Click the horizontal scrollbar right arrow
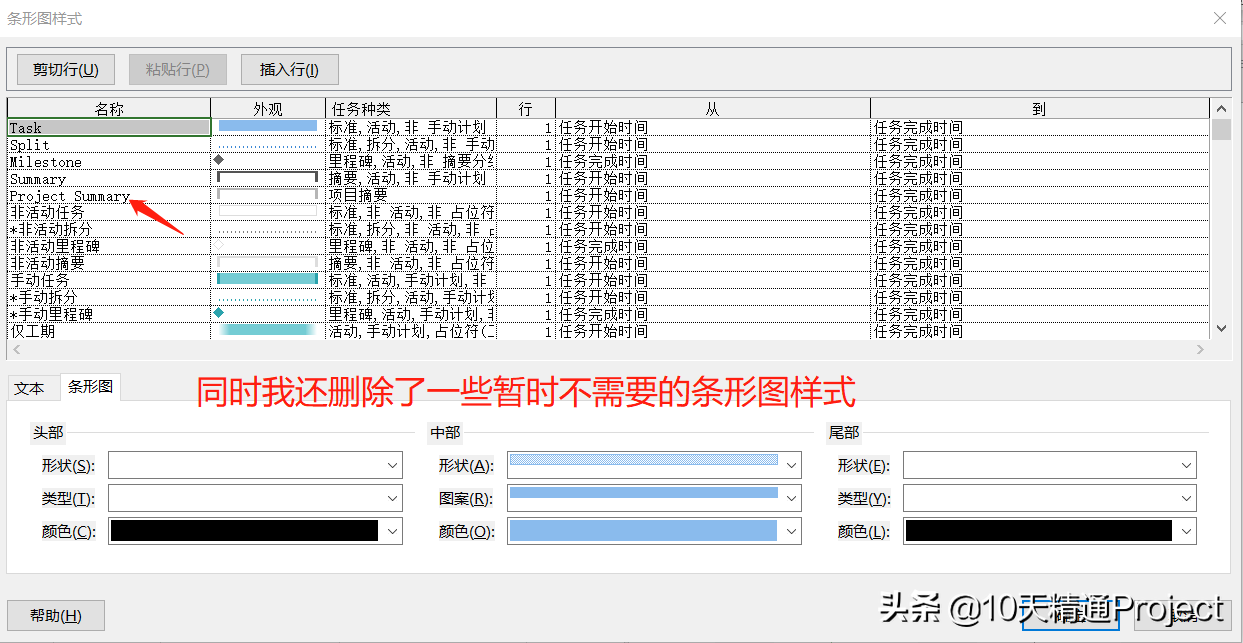Screen dimensions: 1243x643 [x=1201, y=349]
